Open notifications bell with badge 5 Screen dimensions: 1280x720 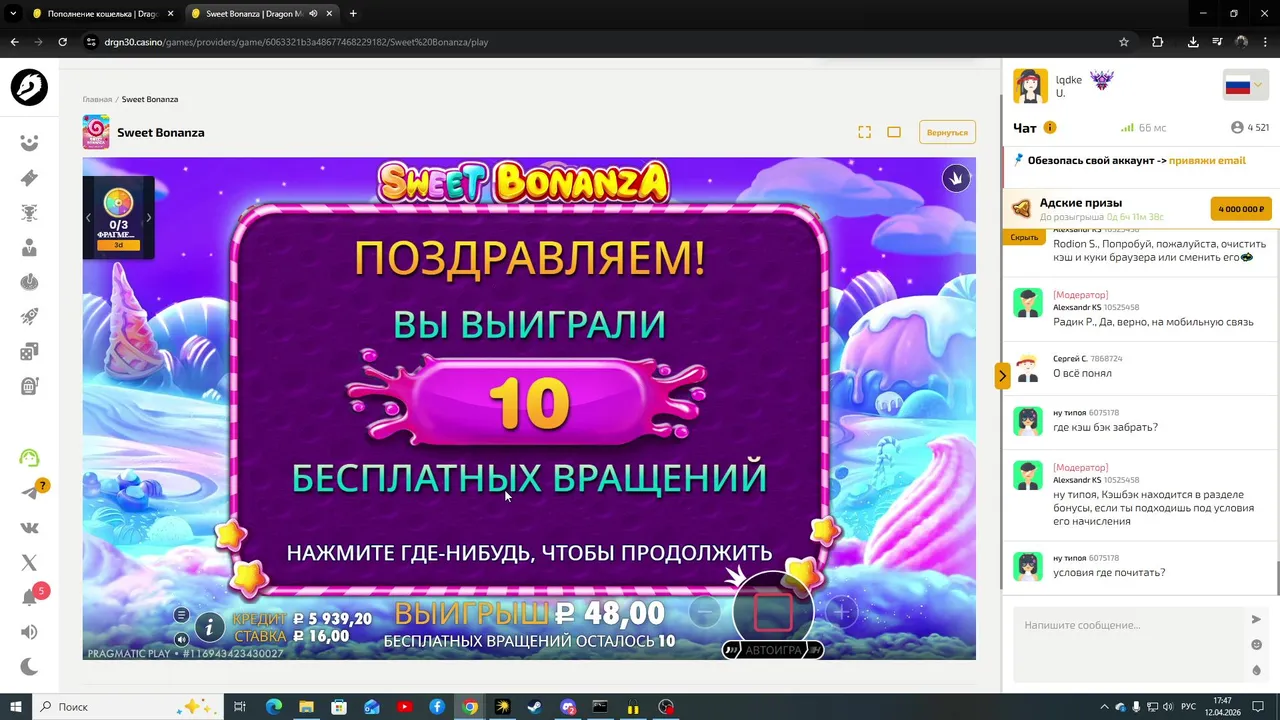pyautogui.click(x=29, y=598)
